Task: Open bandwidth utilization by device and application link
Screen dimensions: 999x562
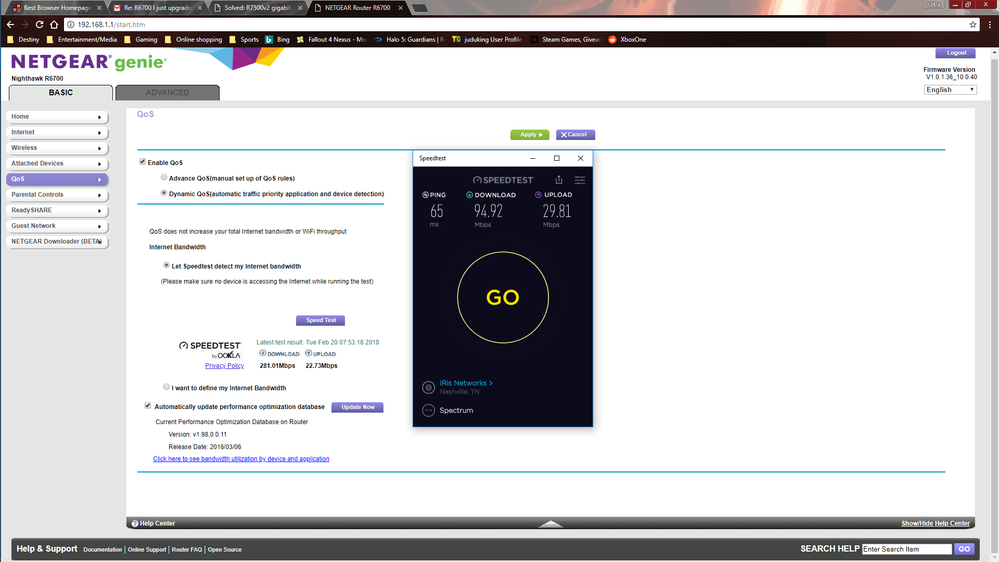Action: (x=241, y=459)
